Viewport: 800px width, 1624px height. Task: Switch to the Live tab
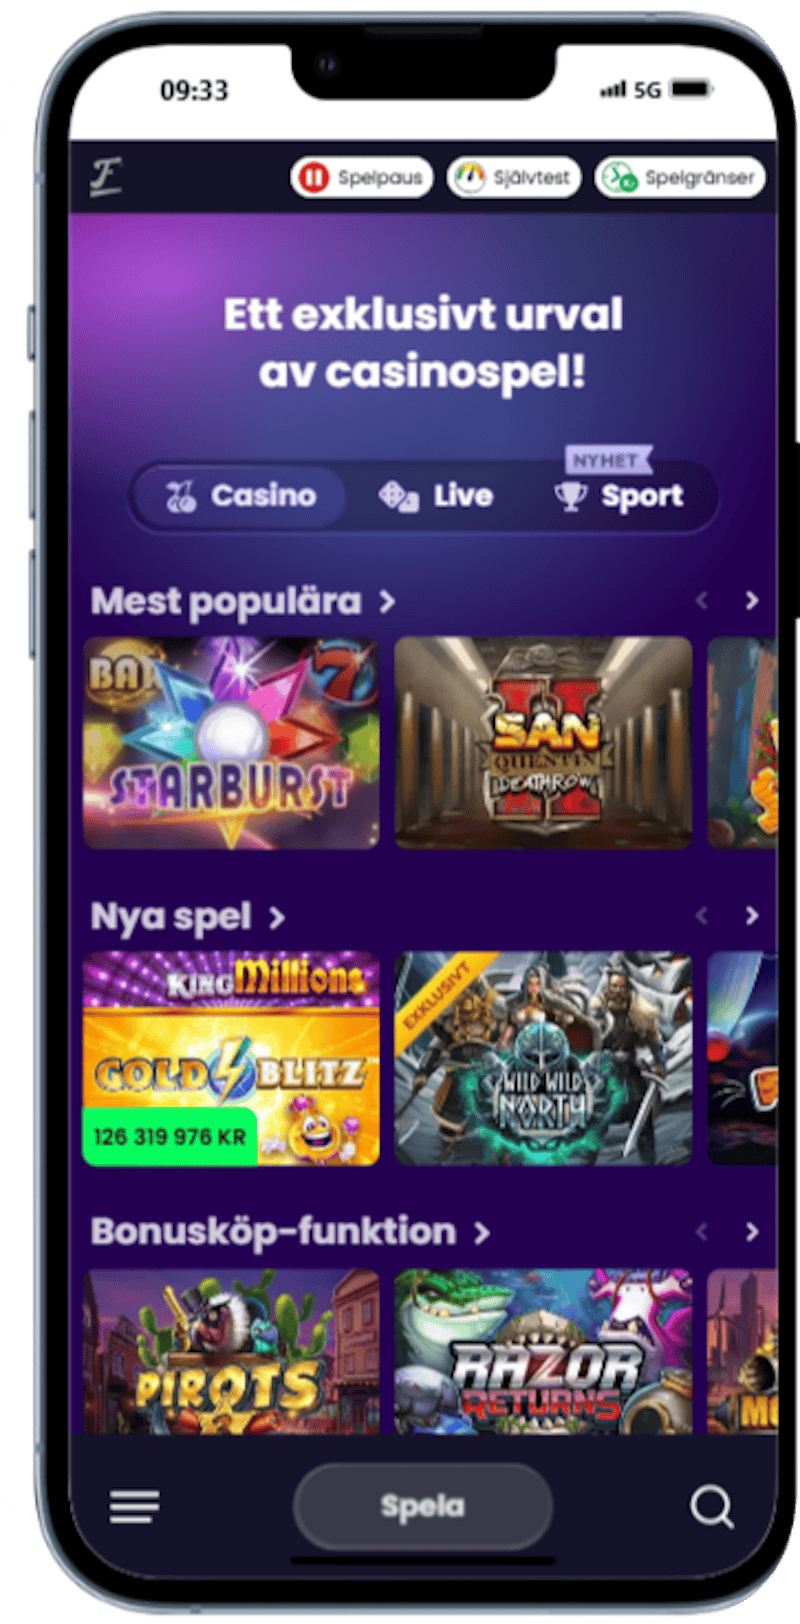pyautogui.click(x=436, y=496)
